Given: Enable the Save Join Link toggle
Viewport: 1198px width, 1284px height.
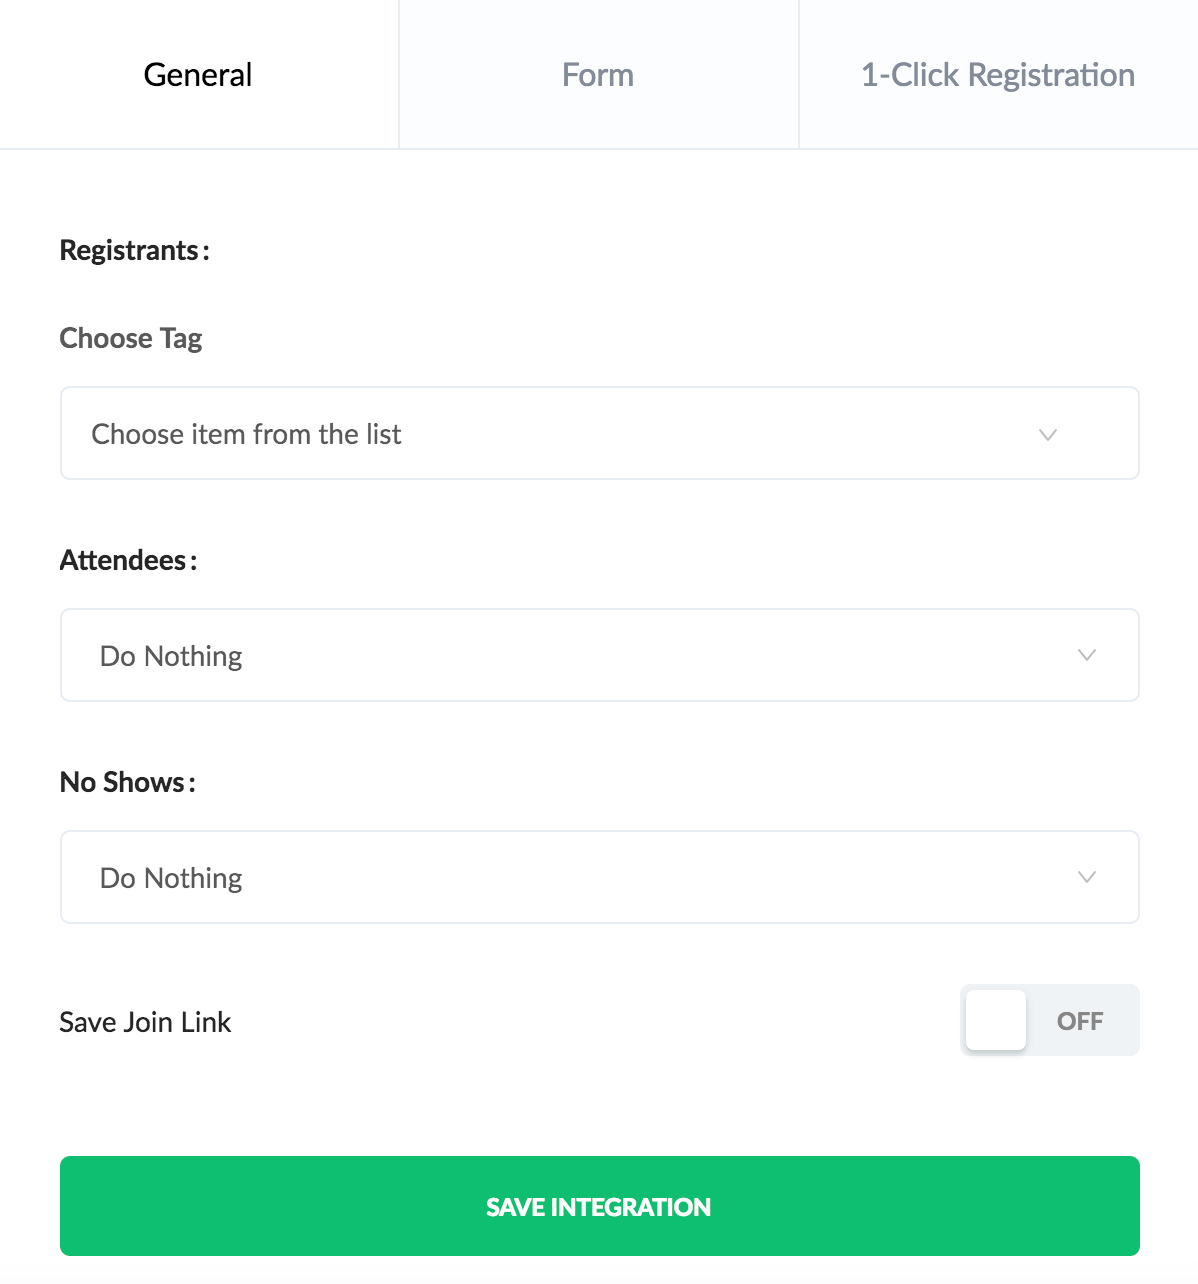Looking at the screenshot, I should tap(1049, 1021).
